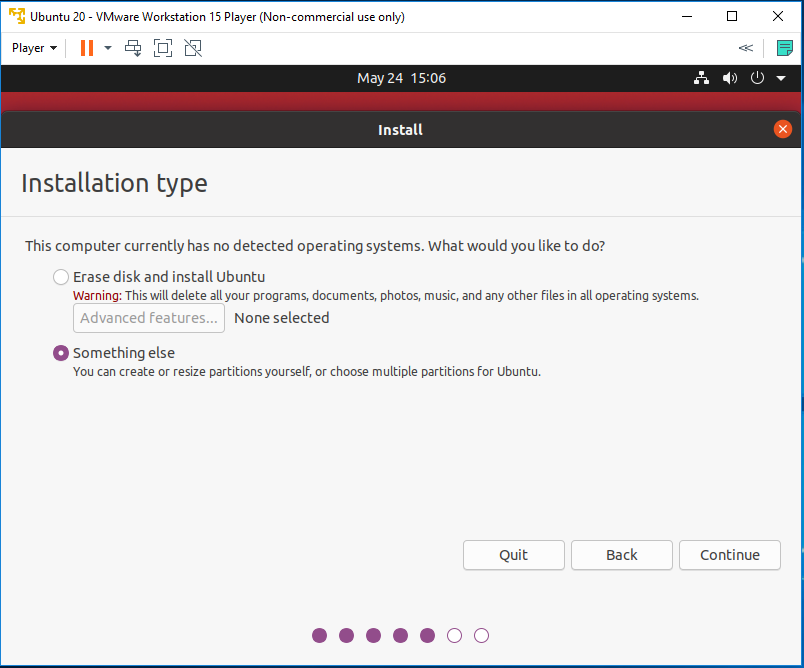Click the 'Installation type' heading
This screenshot has height=668, width=804.
pyautogui.click(x=114, y=184)
